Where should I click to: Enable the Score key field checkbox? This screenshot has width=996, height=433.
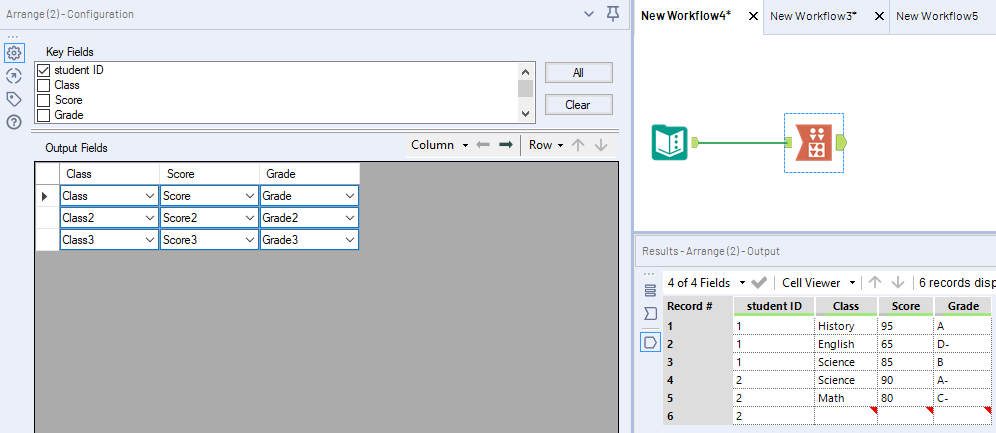43,101
